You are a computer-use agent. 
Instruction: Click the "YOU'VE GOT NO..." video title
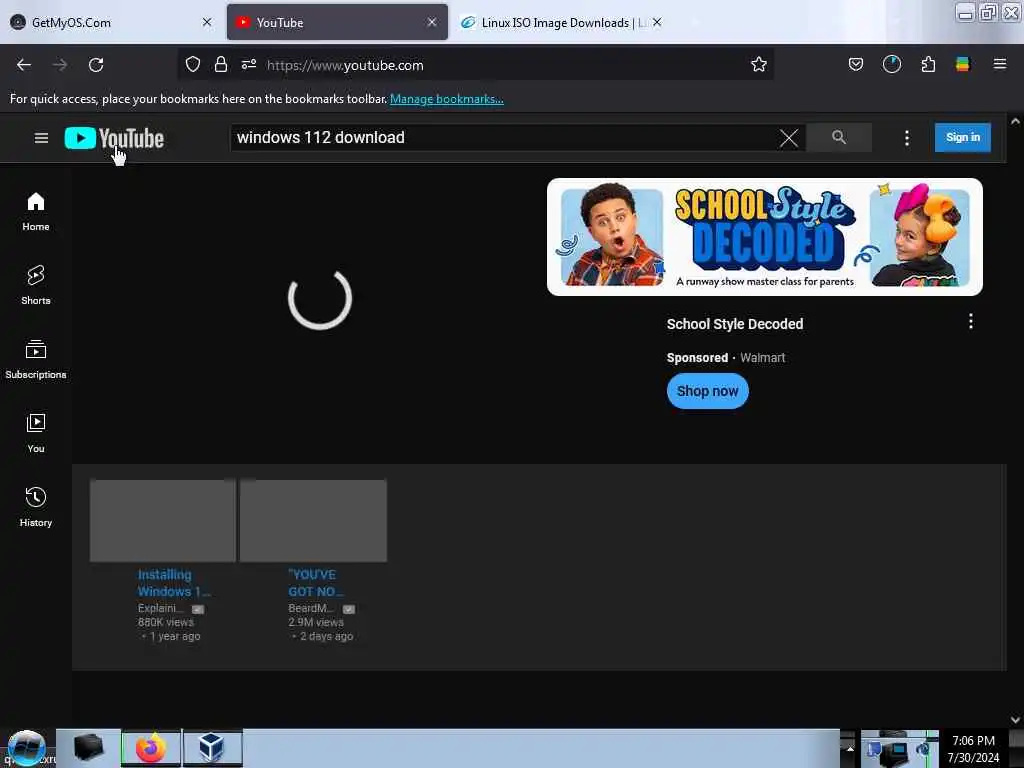316,583
